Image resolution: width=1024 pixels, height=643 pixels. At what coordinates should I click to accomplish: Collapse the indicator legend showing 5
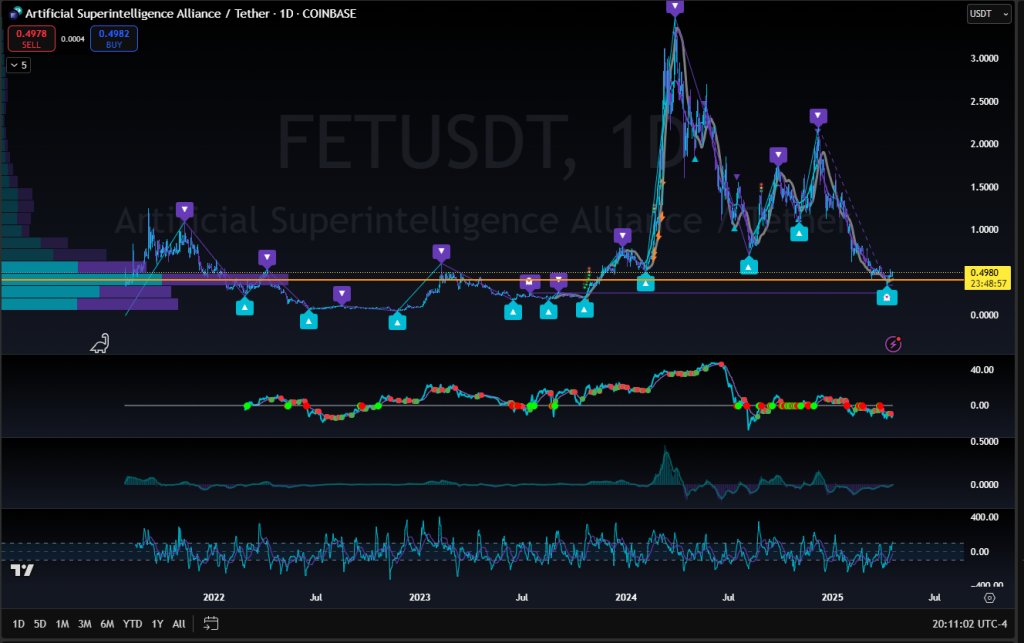tap(18, 65)
